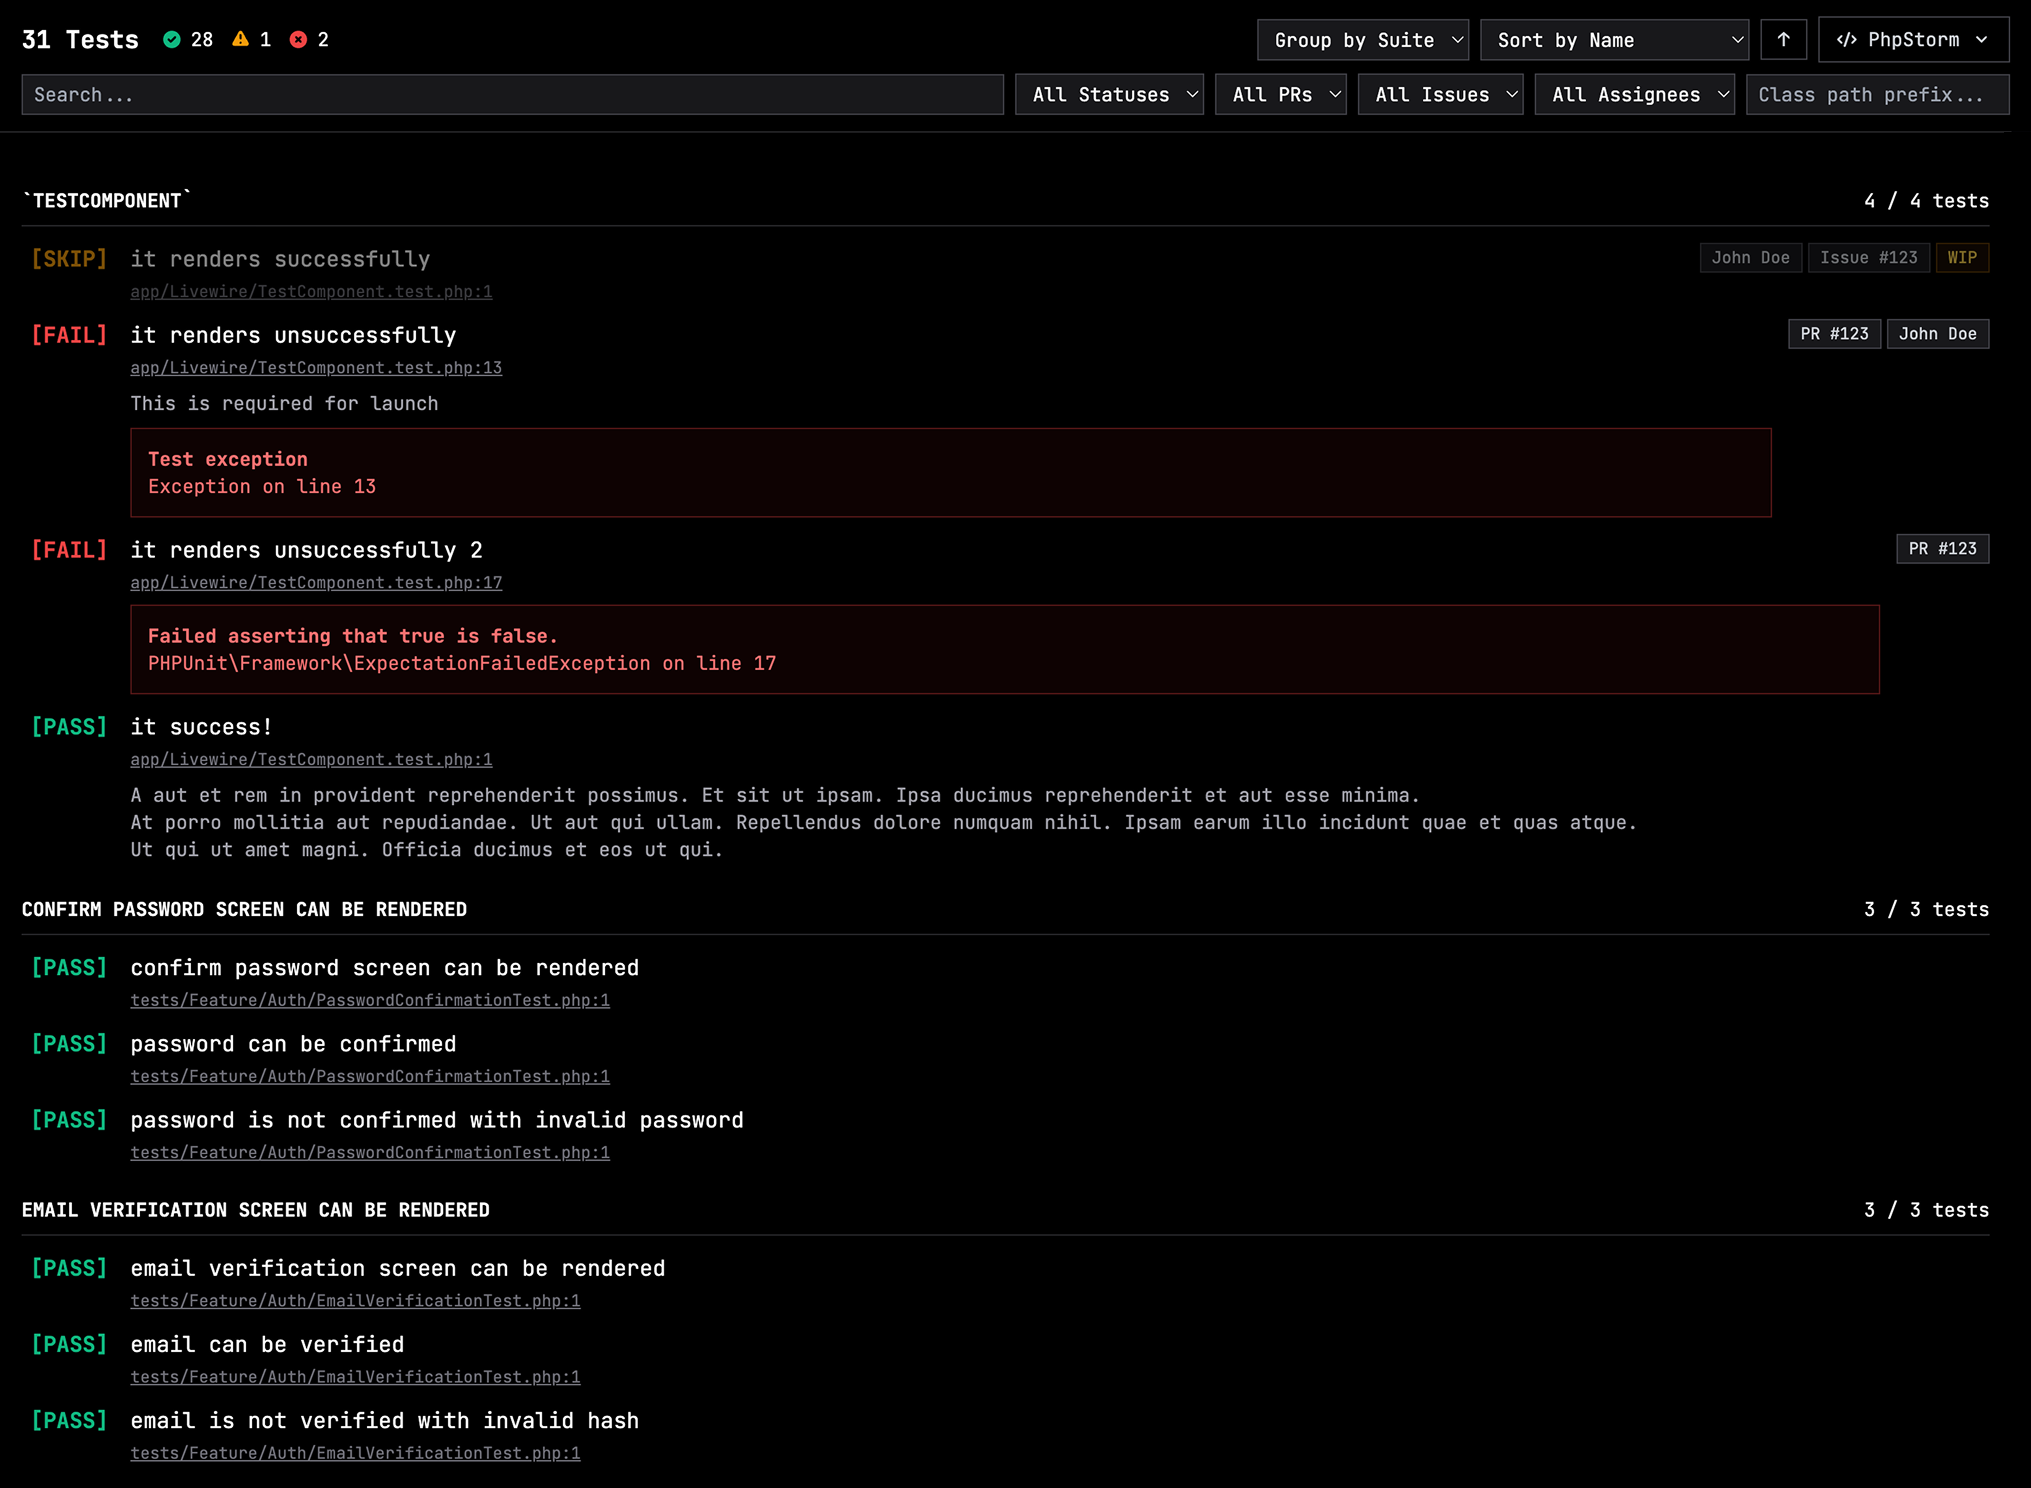Open file link under 'confirm password screen can be rendered' test
The height and width of the screenshot is (1488, 2031).
(370, 1001)
